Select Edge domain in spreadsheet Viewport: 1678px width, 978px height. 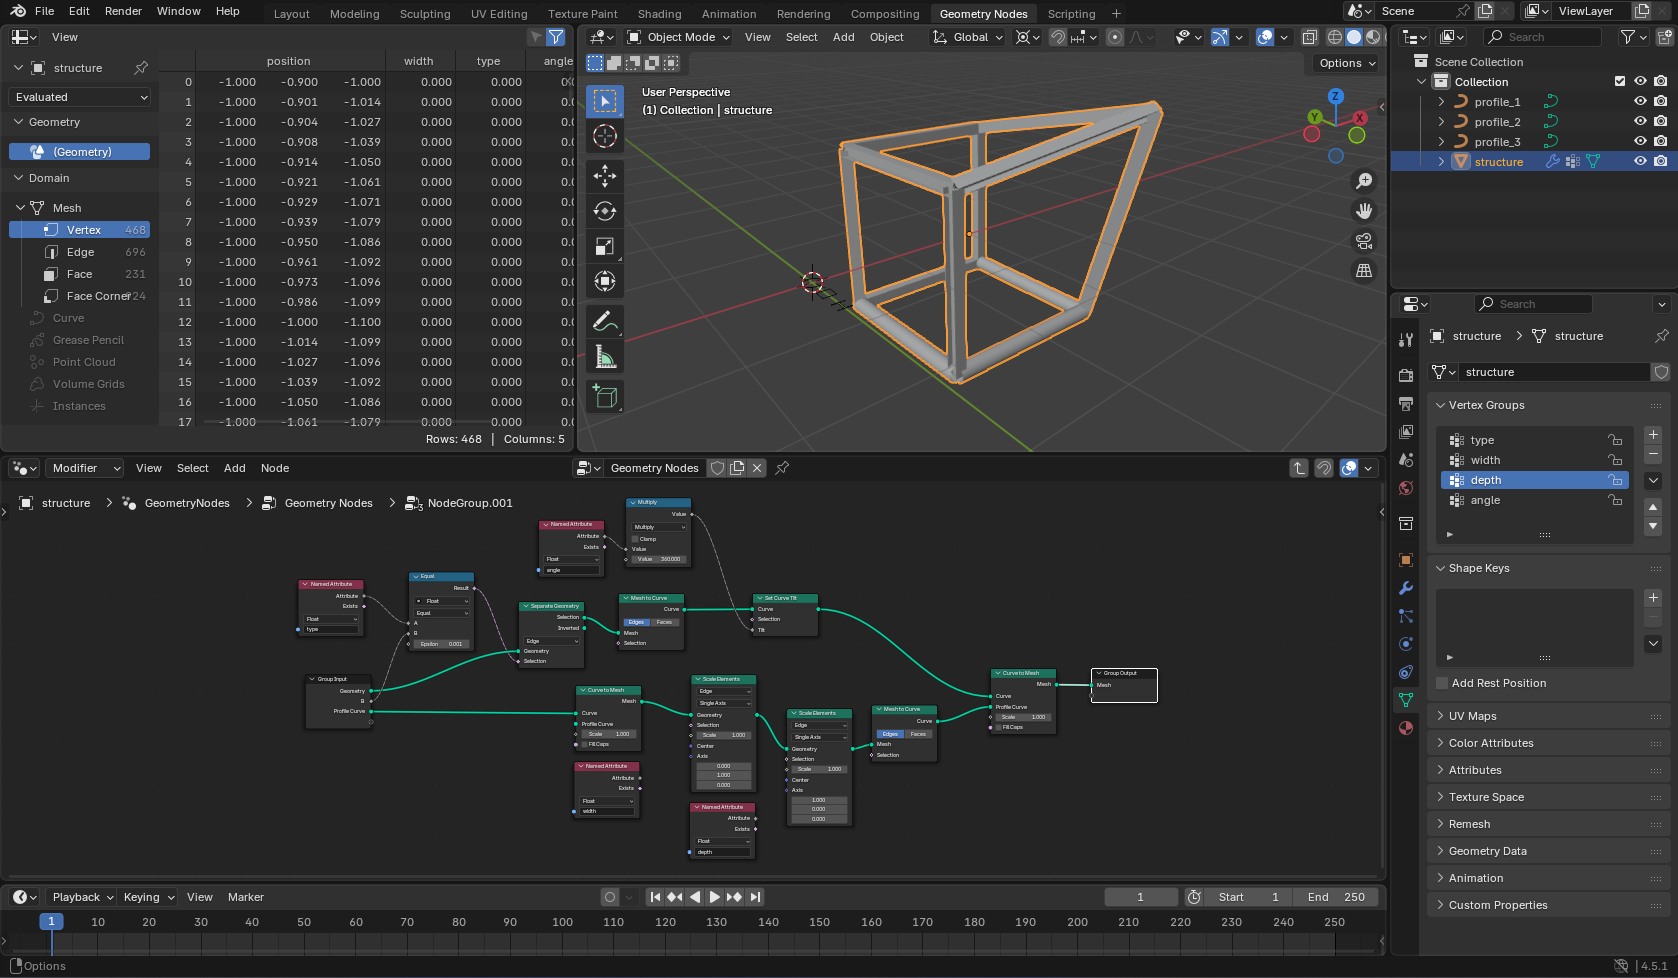click(x=80, y=252)
